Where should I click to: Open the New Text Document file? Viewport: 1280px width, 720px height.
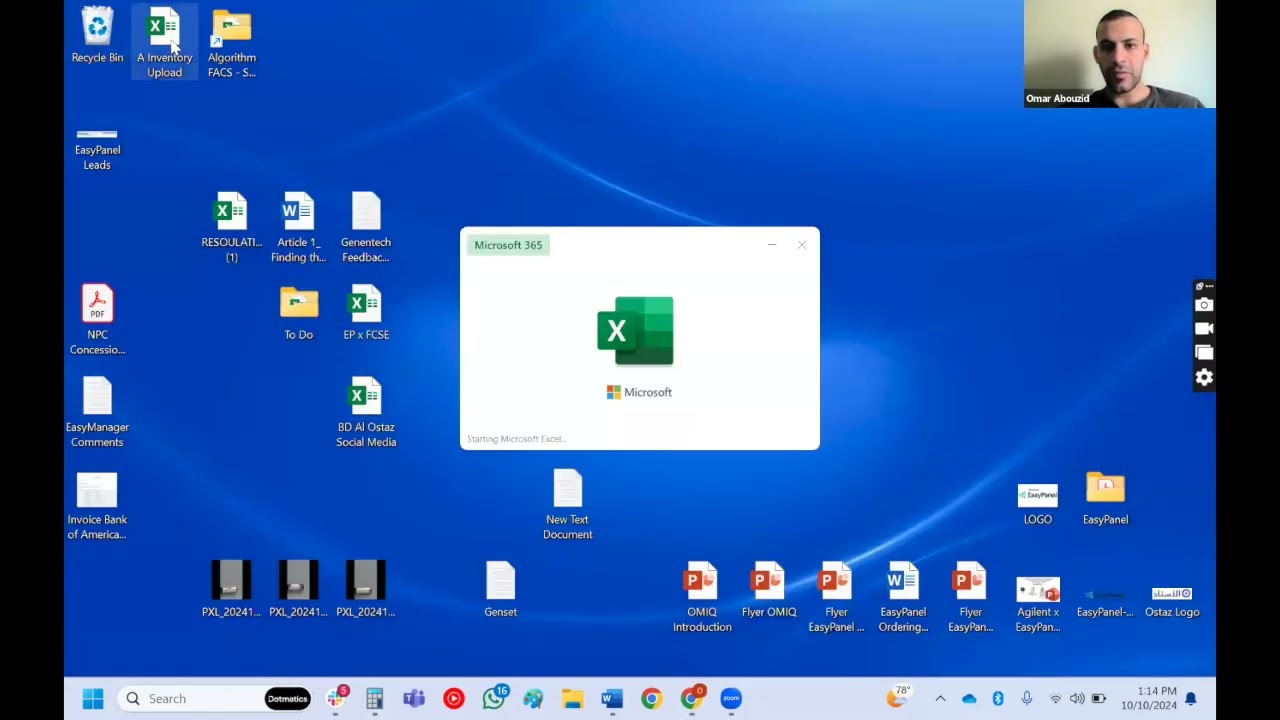pyautogui.click(x=567, y=505)
